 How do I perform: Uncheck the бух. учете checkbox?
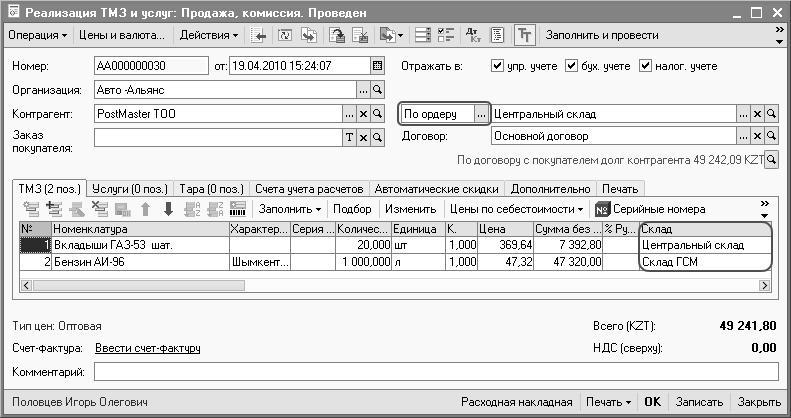[x=572, y=66]
